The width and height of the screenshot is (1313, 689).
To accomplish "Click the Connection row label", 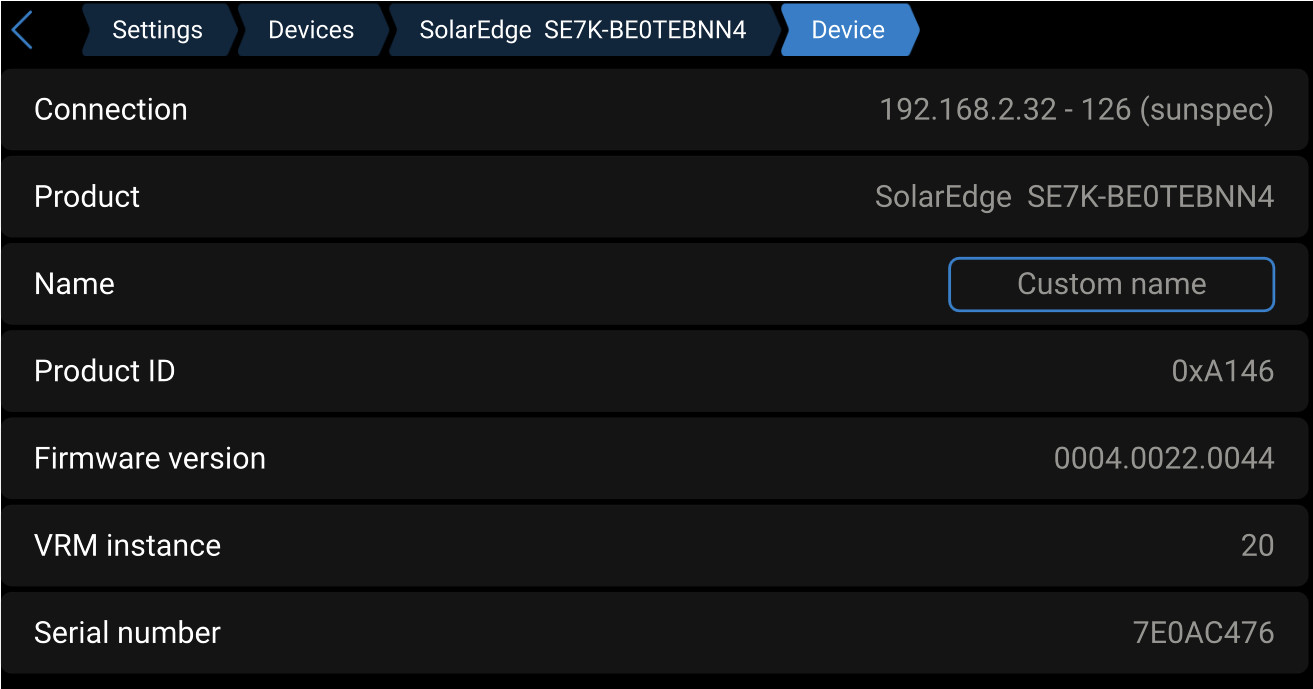I will pos(111,110).
